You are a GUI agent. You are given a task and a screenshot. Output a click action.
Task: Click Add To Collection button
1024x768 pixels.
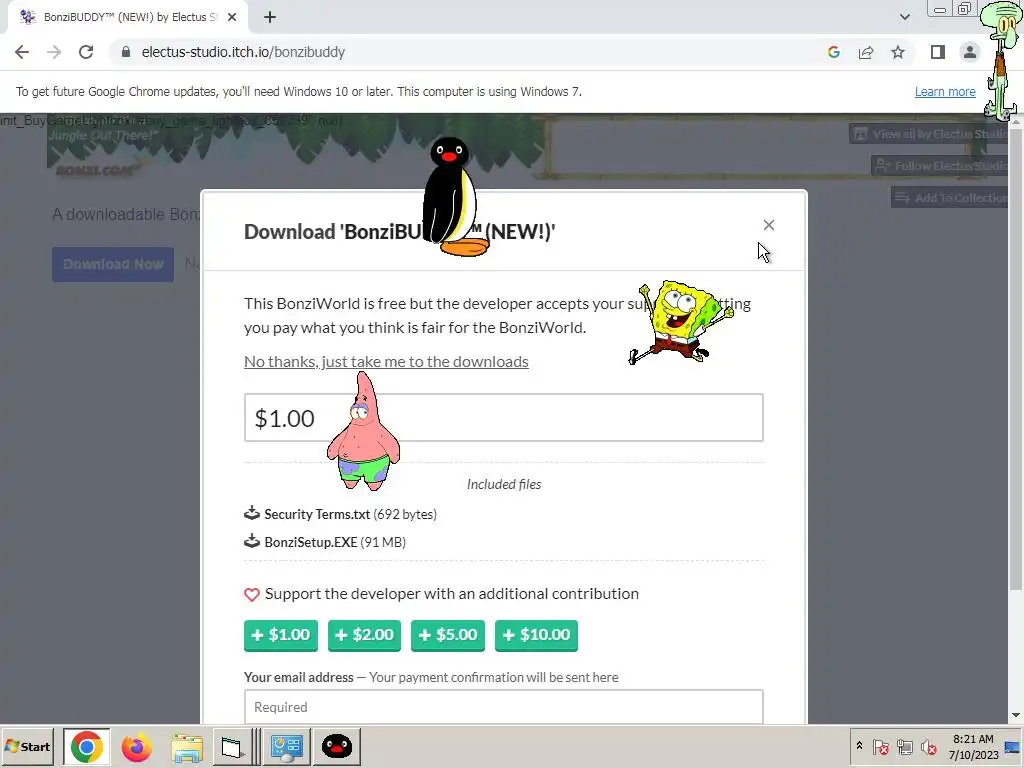point(950,197)
